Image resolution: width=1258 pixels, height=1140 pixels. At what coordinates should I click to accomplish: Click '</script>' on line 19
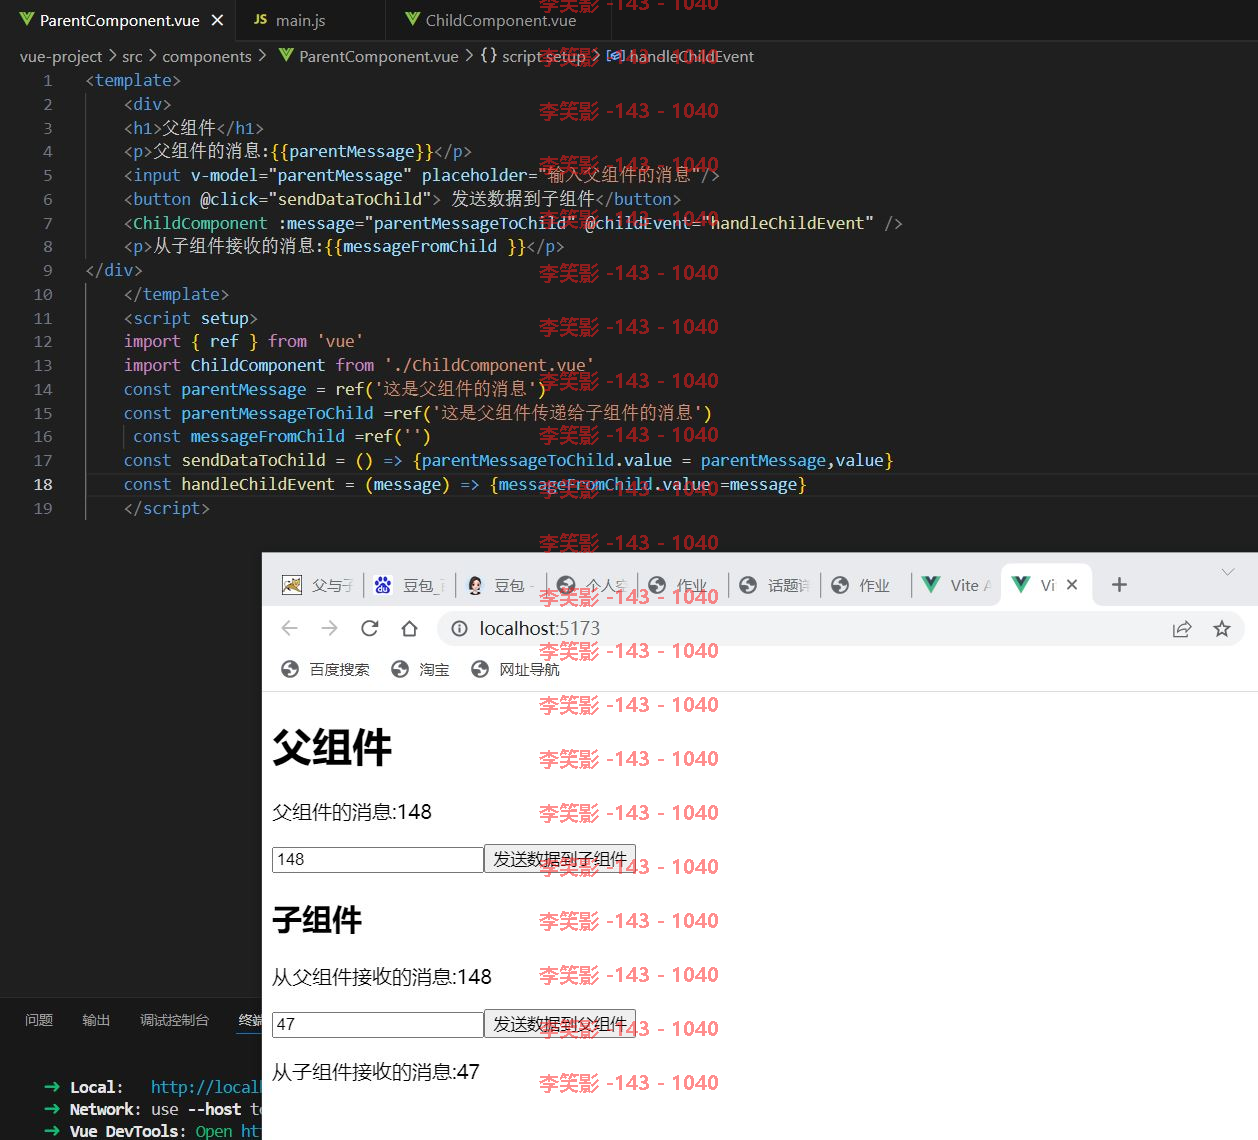coord(166,508)
